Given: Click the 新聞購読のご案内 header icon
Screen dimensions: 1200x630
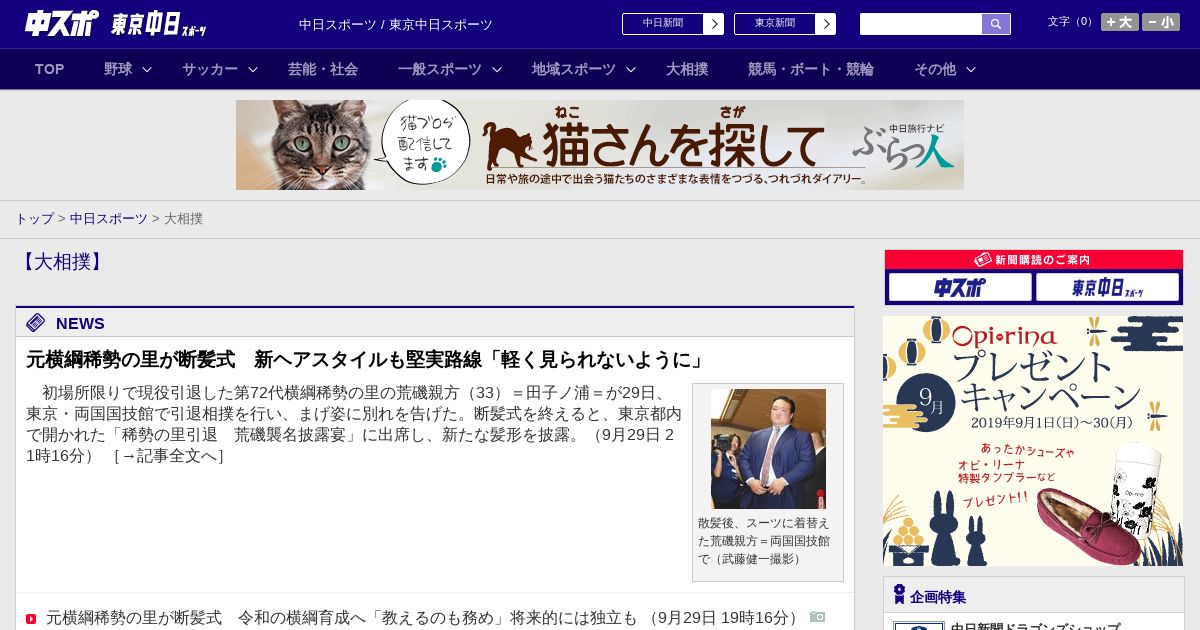Looking at the screenshot, I should [983, 259].
